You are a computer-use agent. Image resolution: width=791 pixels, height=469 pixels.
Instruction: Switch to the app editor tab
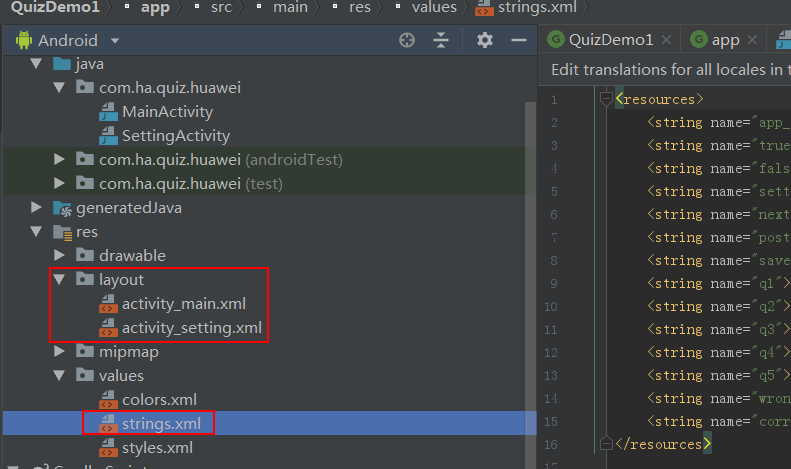click(x=724, y=40)
